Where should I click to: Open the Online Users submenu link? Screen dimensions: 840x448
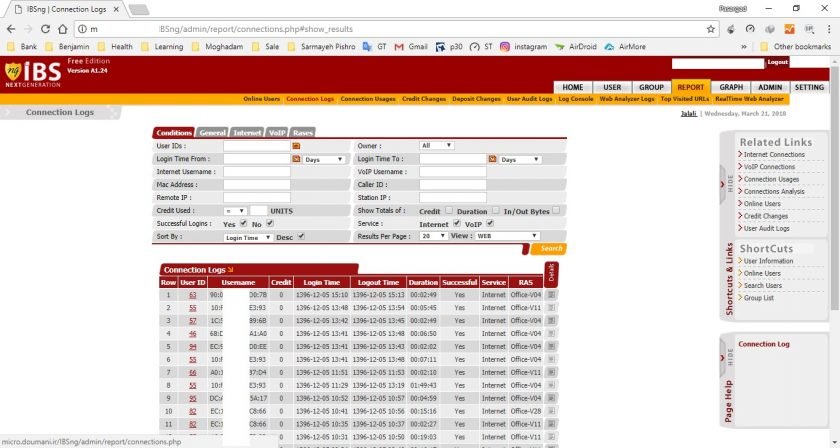click(261, 99)
